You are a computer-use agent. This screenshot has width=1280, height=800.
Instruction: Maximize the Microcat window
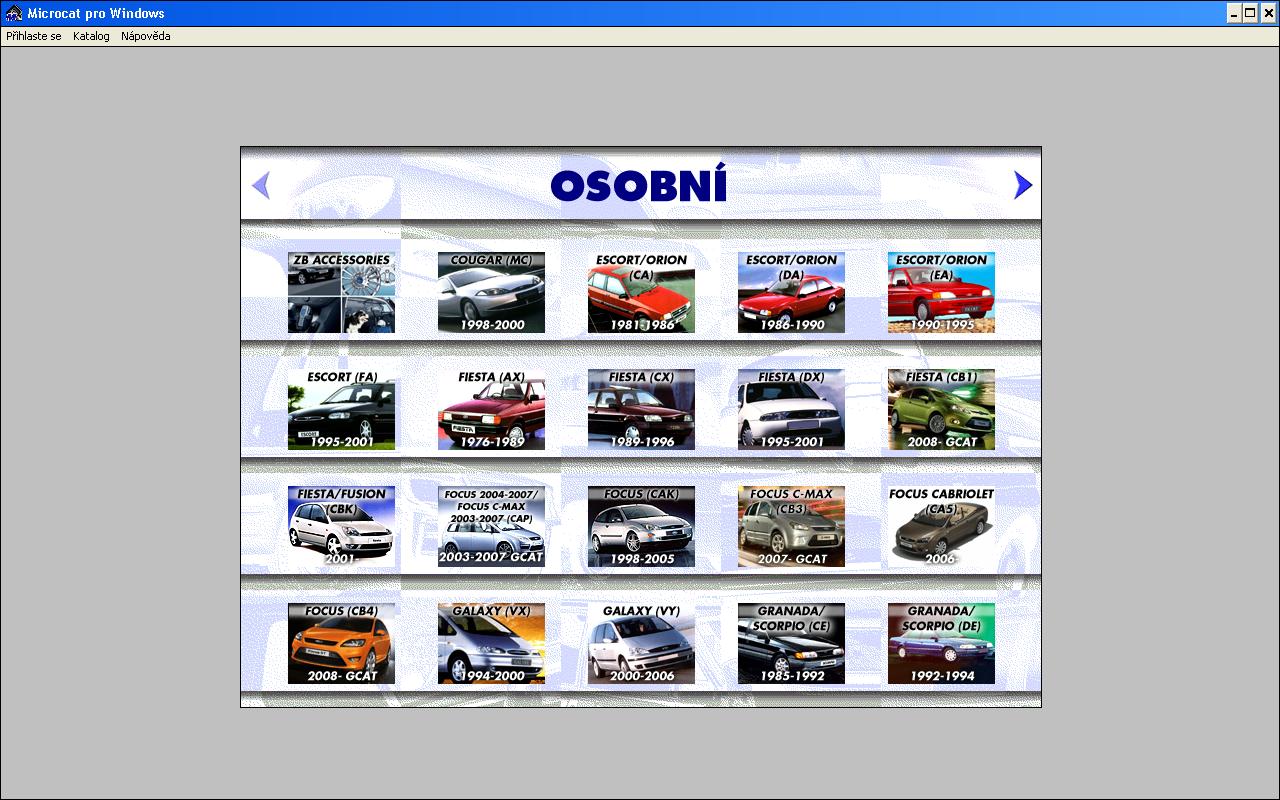pyautogui.click(x=1250, y=13)
